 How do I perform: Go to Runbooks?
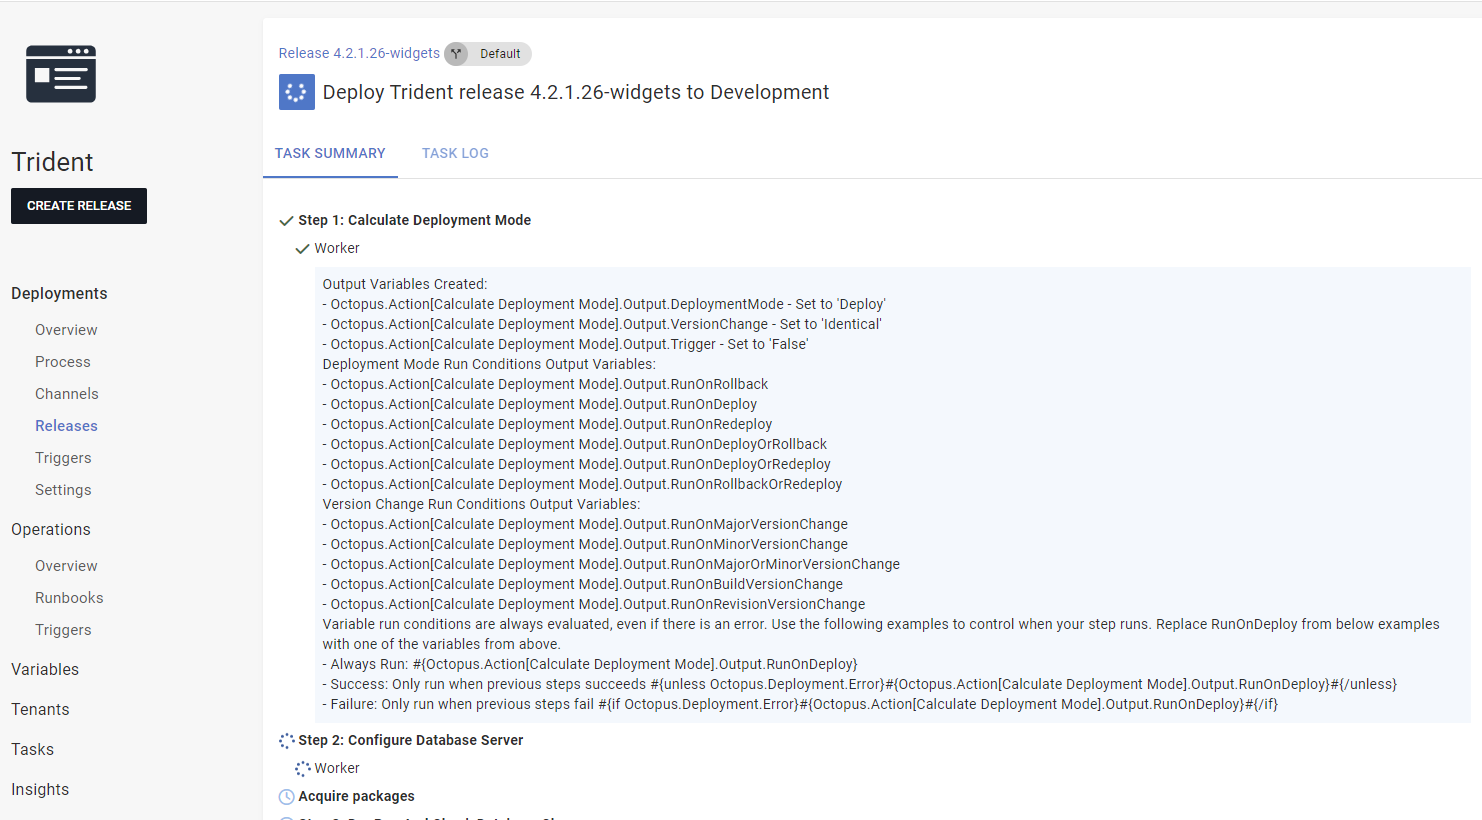(69, 598)
